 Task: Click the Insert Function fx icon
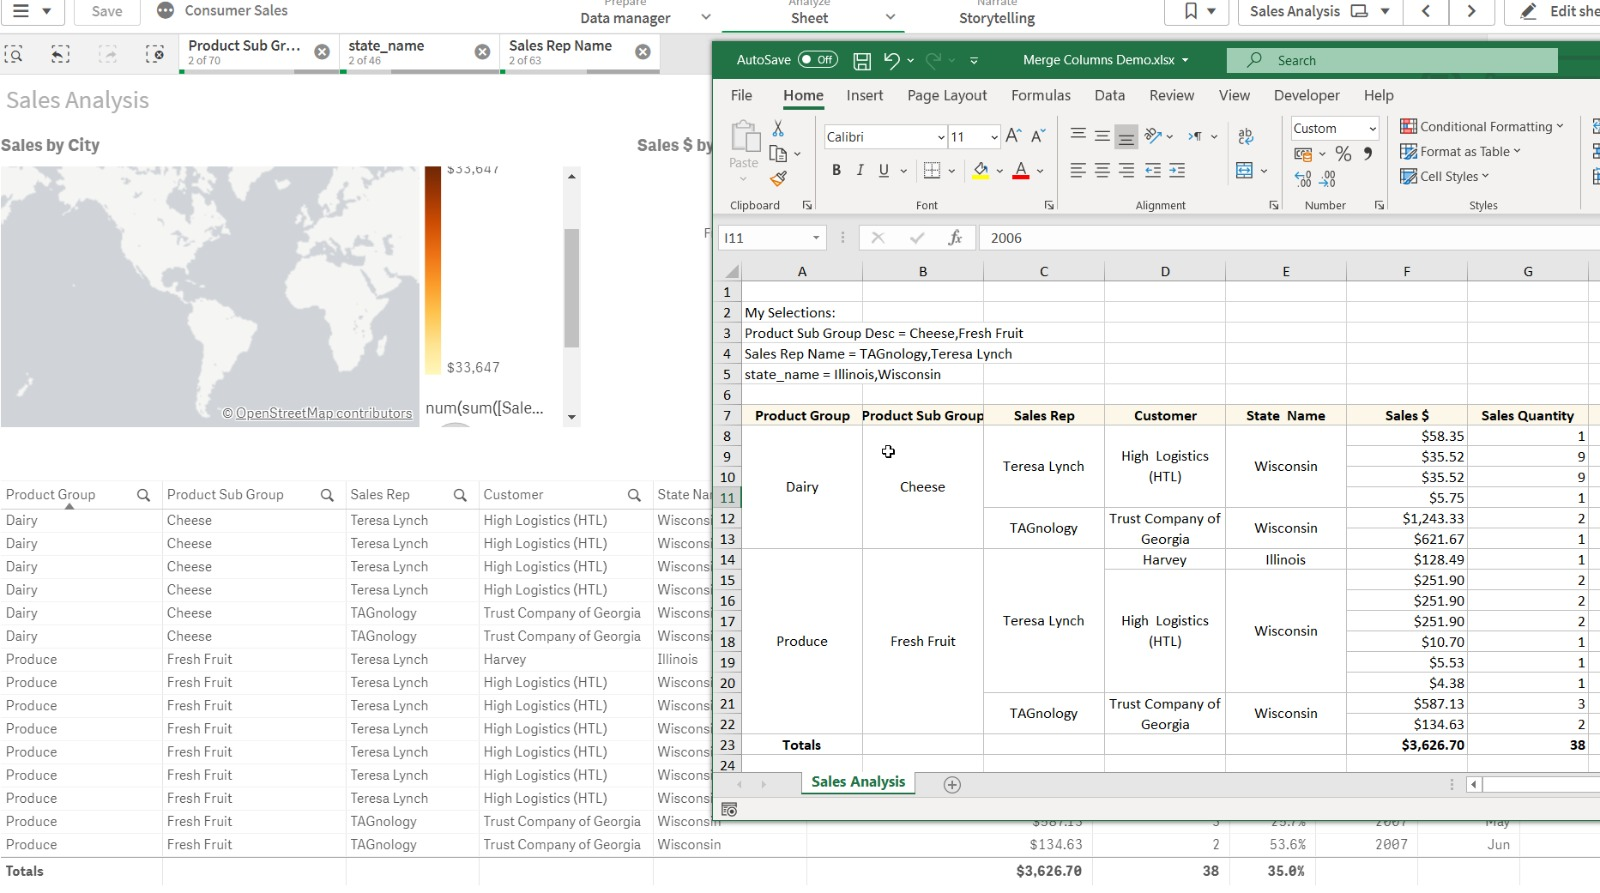[x=955, y=238]
